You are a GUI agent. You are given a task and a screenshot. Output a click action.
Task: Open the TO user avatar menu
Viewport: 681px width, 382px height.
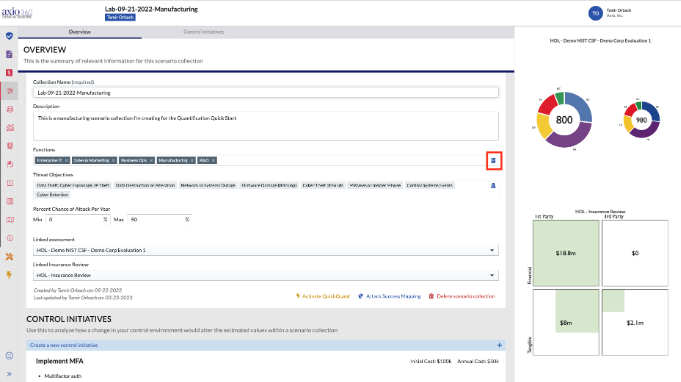[595, 13]
